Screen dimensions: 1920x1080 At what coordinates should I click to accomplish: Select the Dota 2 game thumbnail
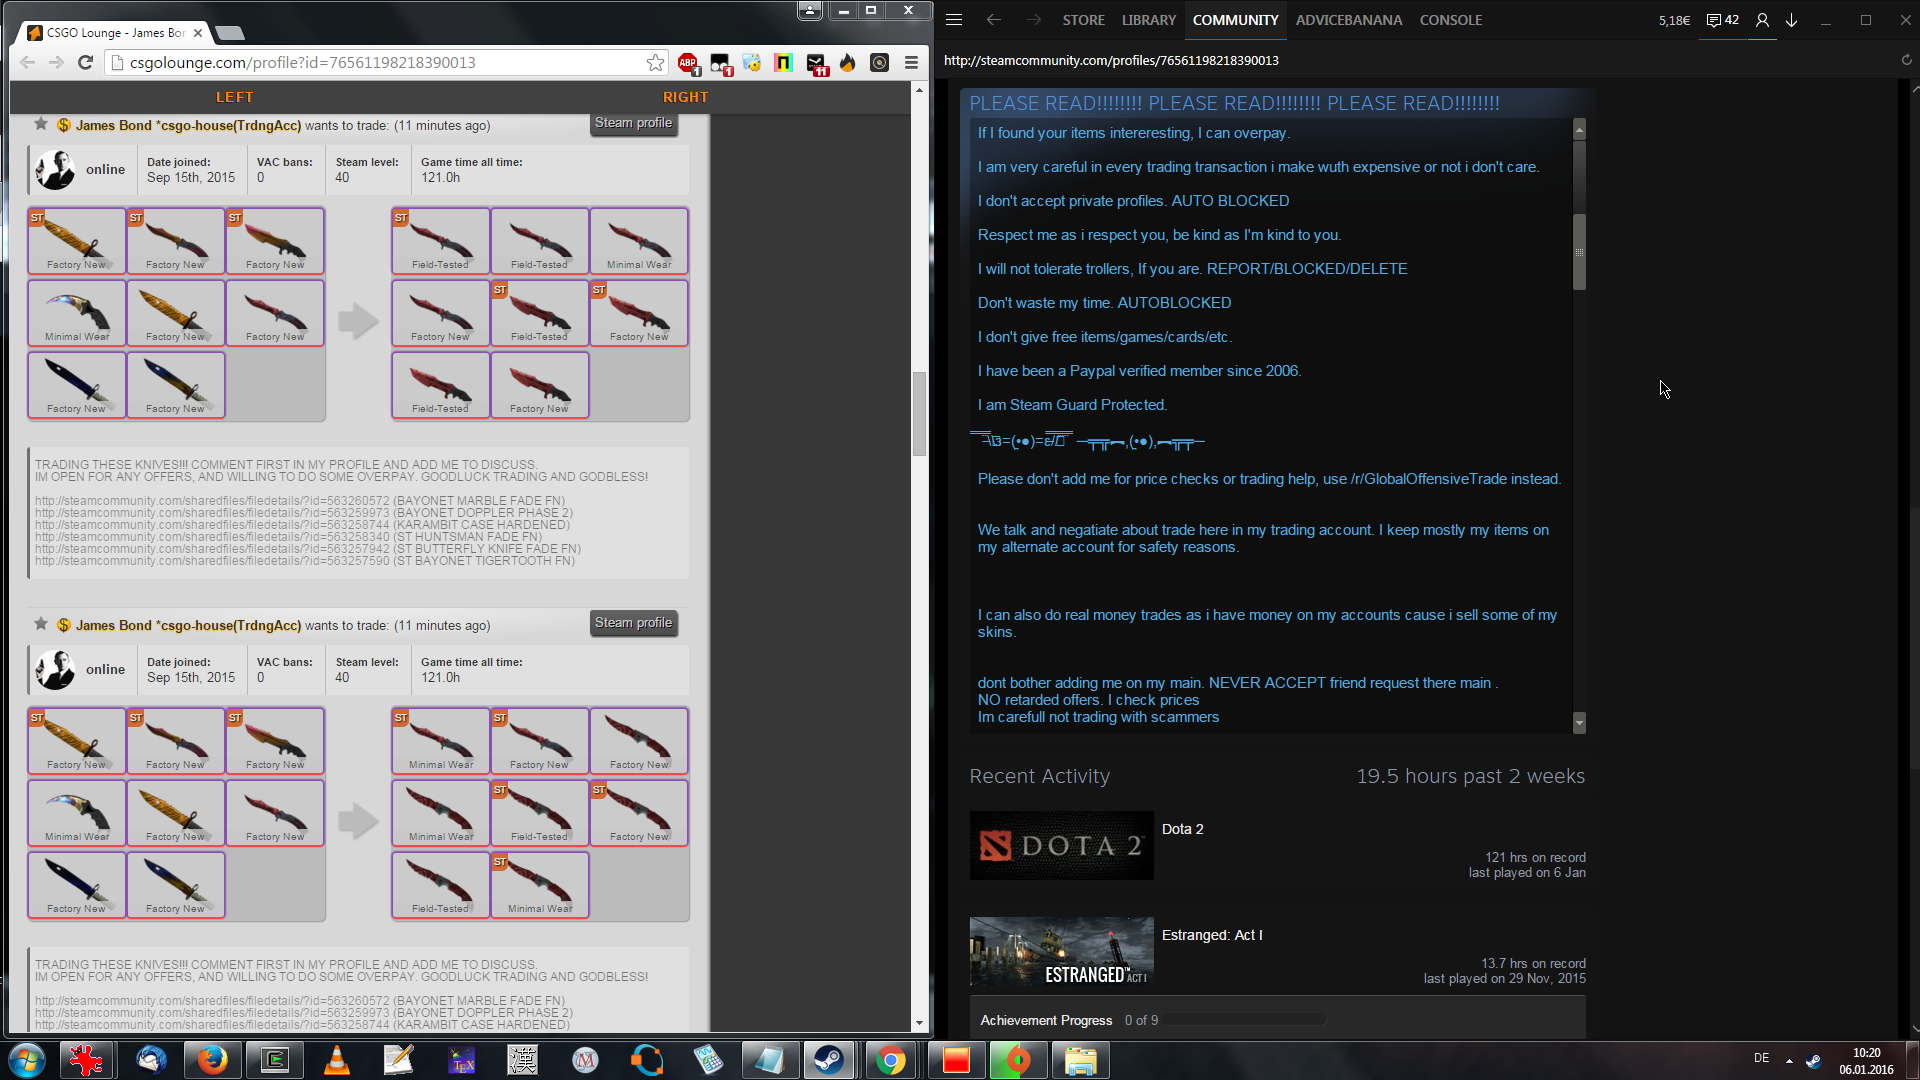coord(1061,846)
